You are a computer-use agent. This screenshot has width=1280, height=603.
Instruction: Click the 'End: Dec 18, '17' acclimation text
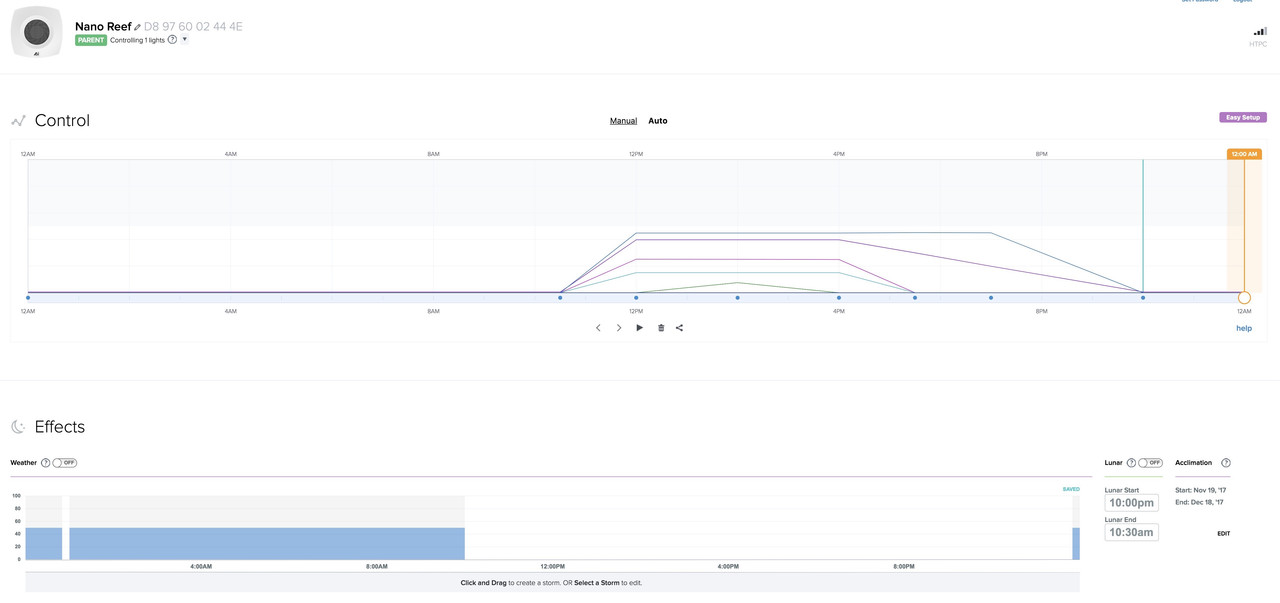(x=1201, y=502)
